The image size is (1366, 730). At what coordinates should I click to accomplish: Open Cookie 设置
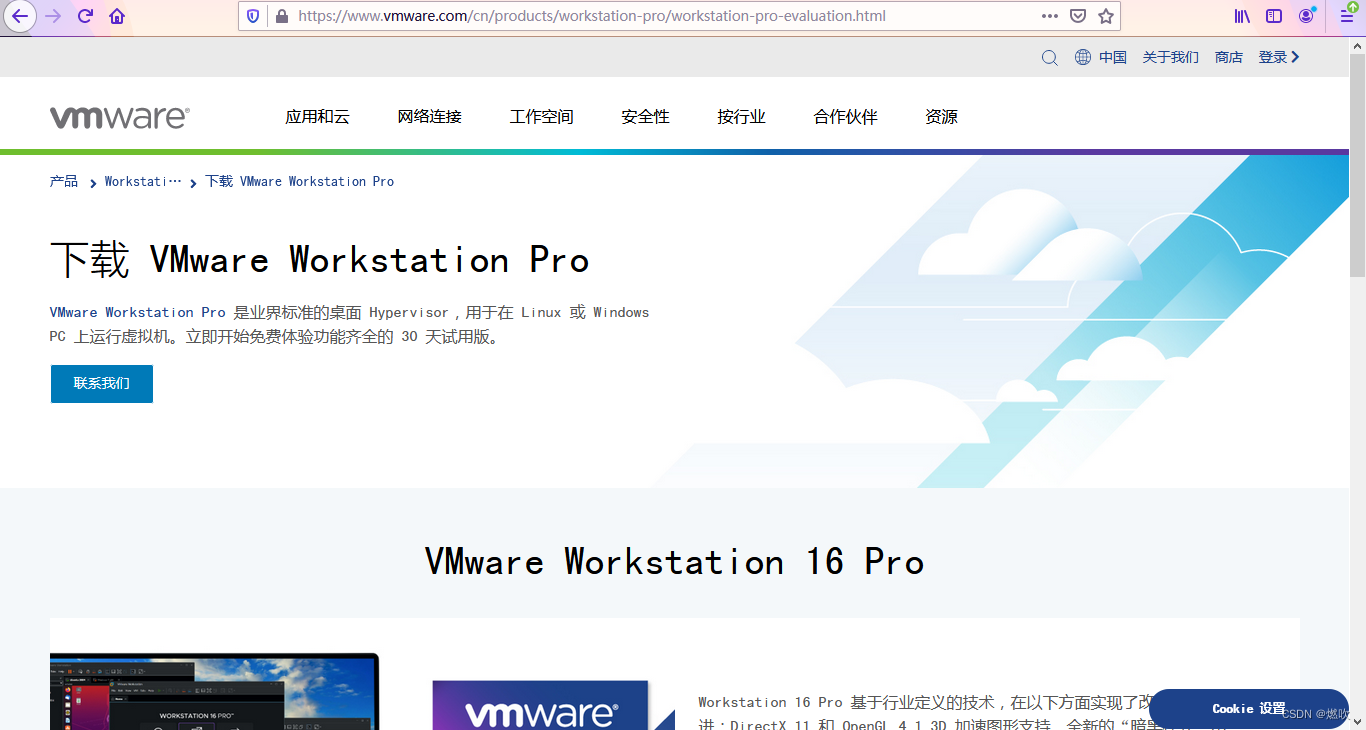click(x=1247, y=708)
